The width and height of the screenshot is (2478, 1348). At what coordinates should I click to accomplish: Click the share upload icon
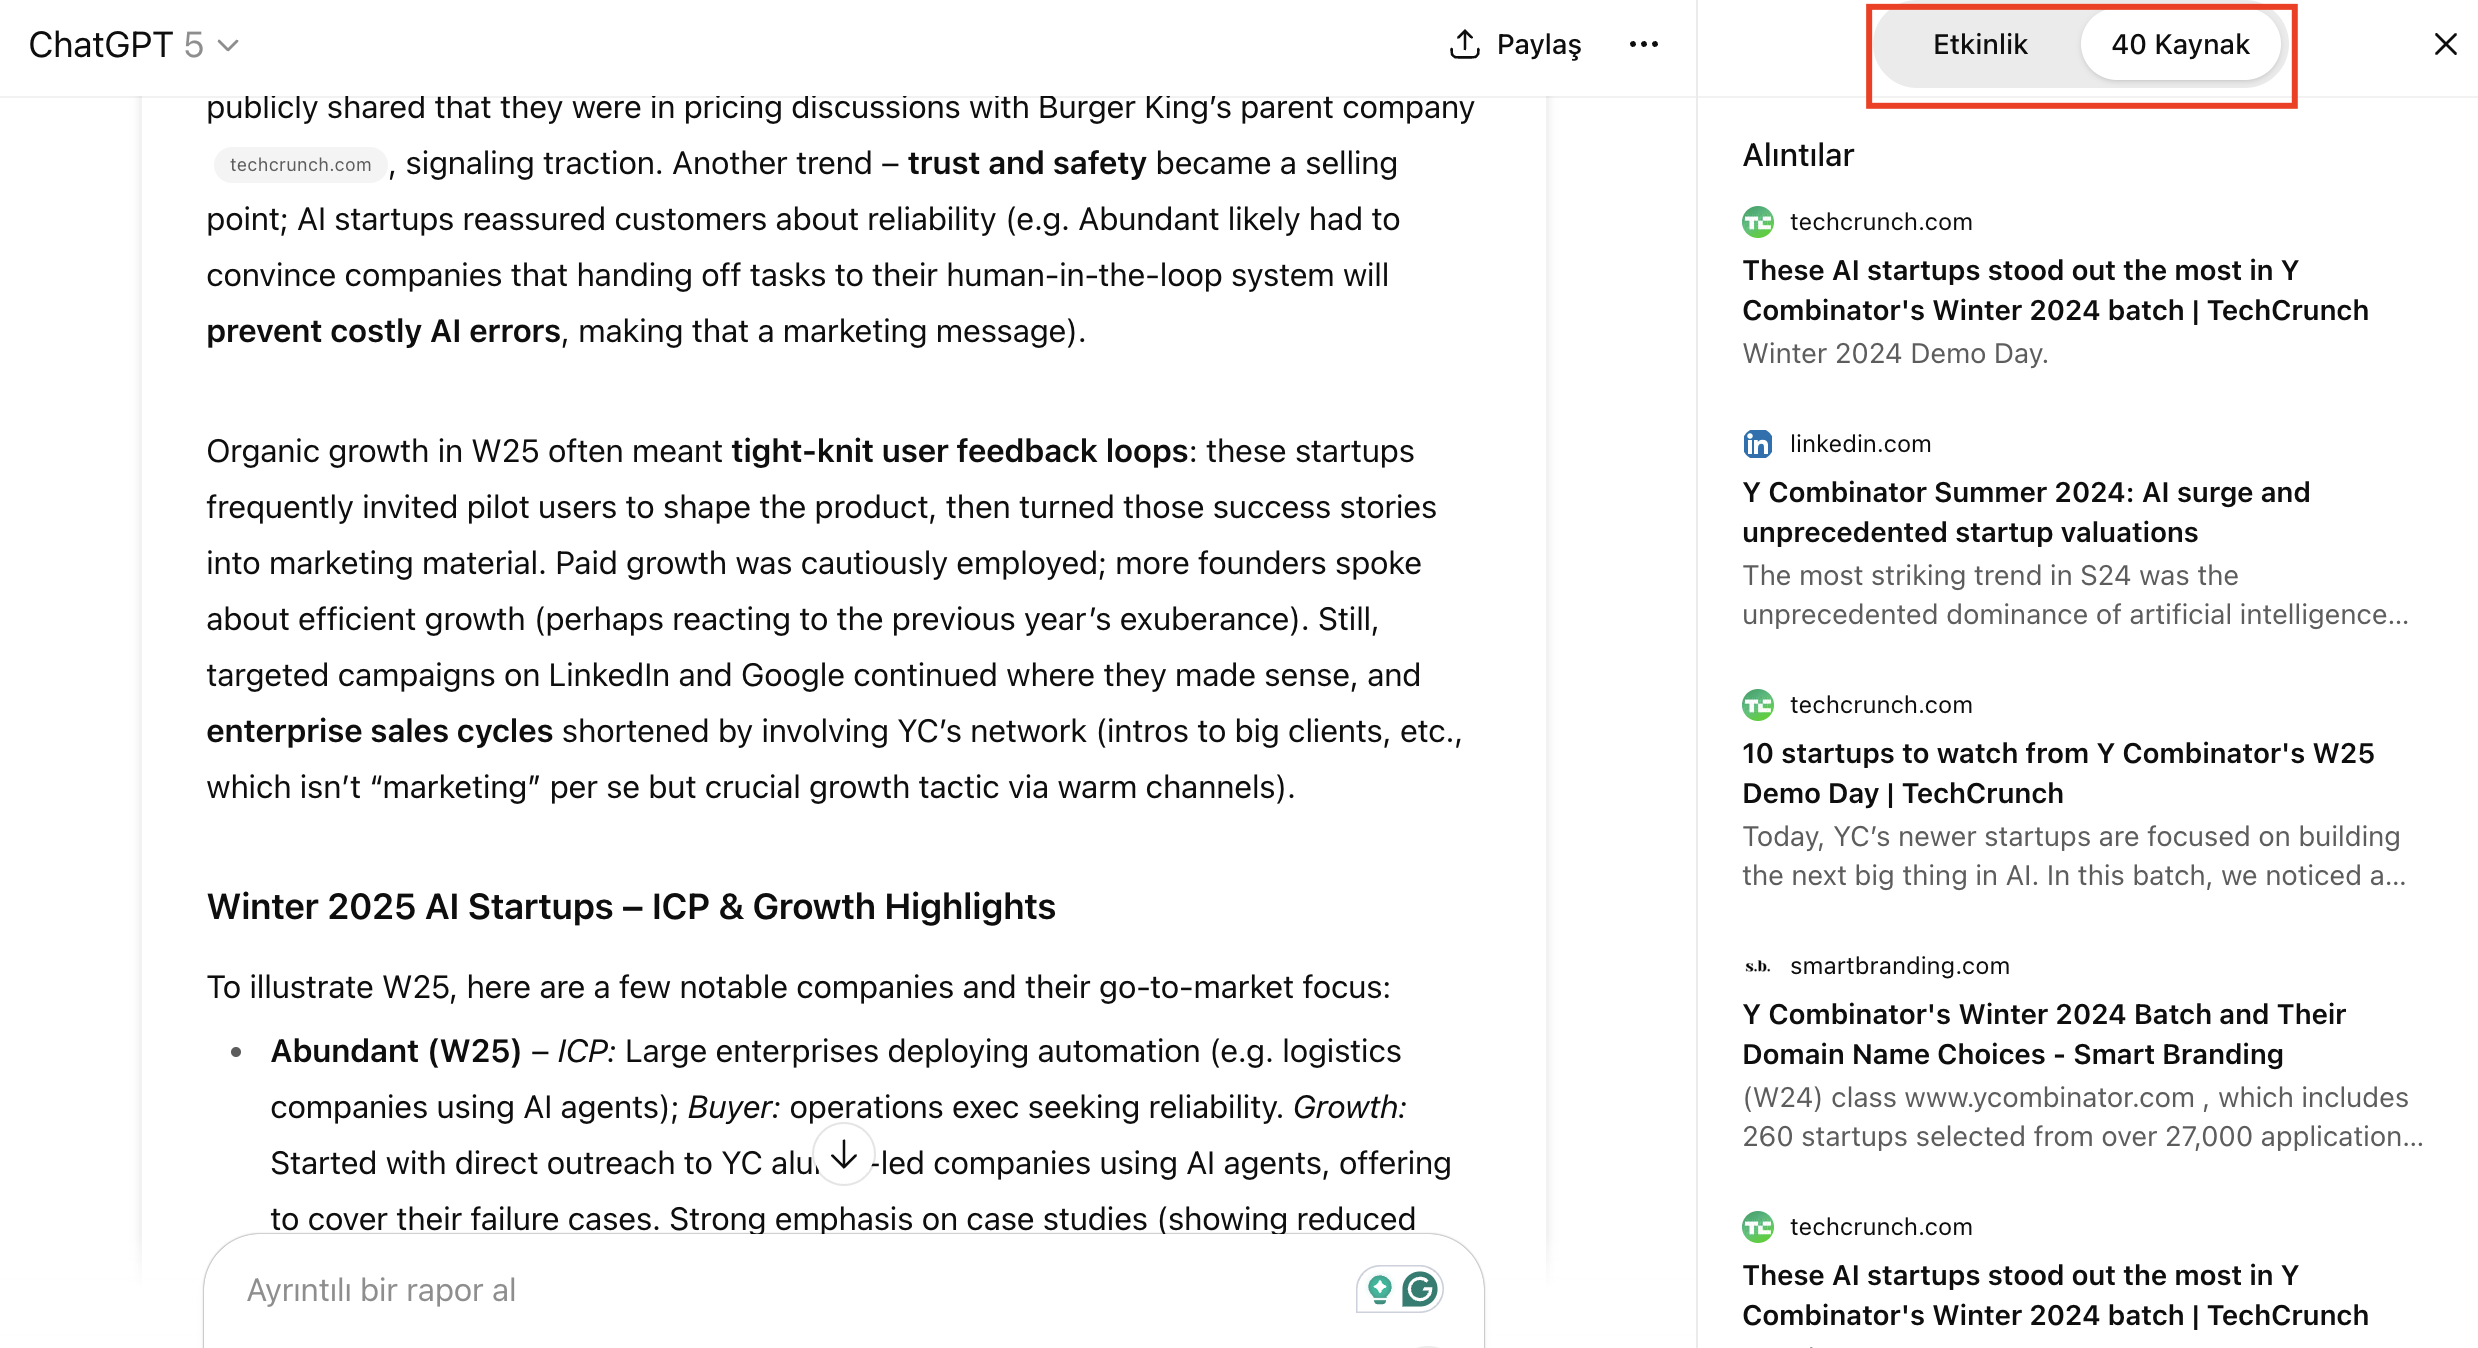click(x=1464, y=44)
